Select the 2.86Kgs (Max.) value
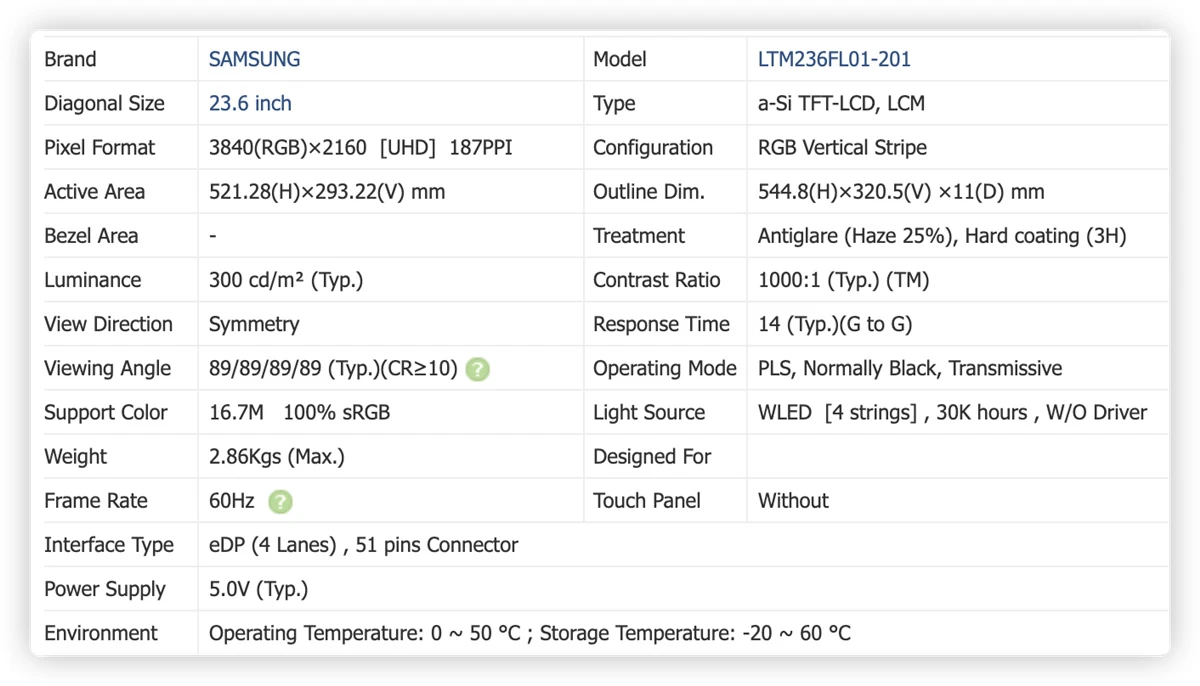This screenshot has width=1200, height=686. [277, 456]
